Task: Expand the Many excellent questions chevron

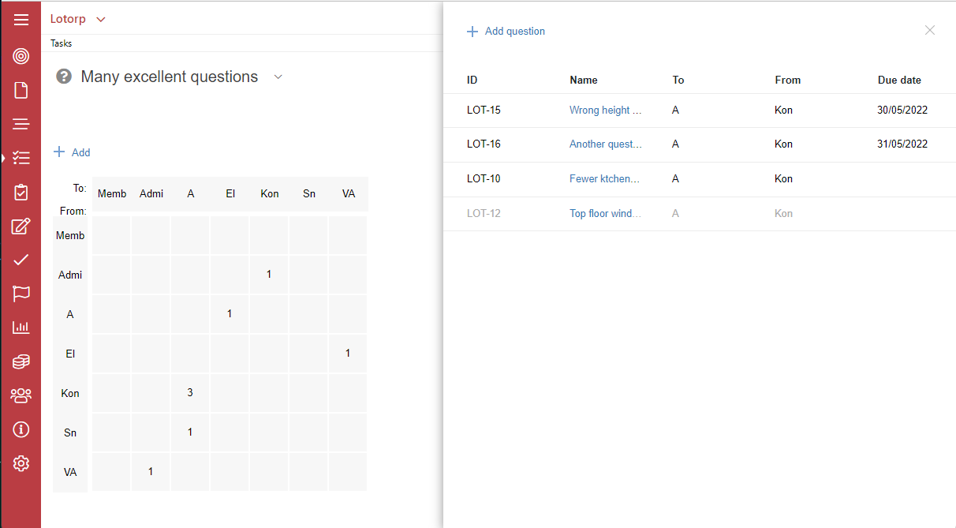Action: click(x=278, y=77)
